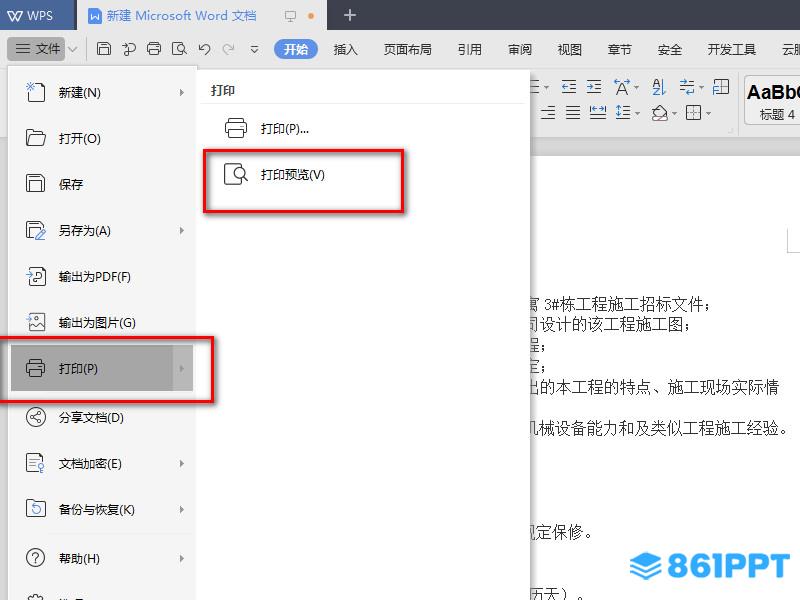The width and height of the screenshot is (800, 600).
Task: Click the save icon in quick toolbar
Action: click(104, 49)
